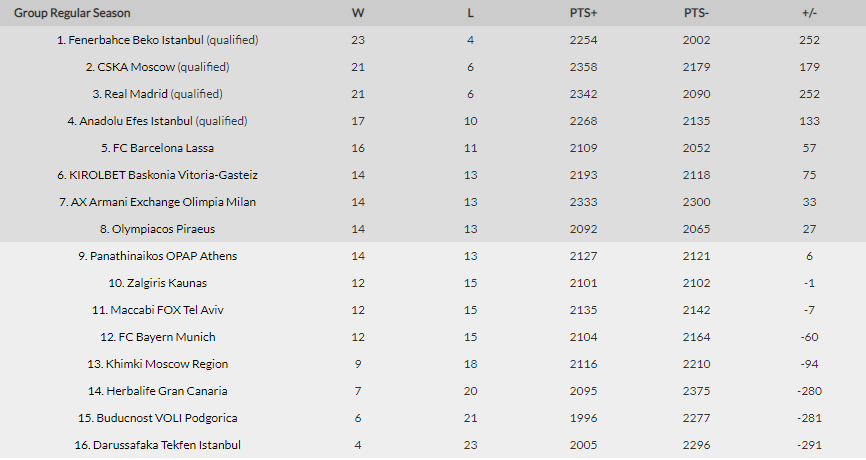The image size is (866, 460).
Task: Open Herbalife Gran Canaria team page
Action: [164, 391]
